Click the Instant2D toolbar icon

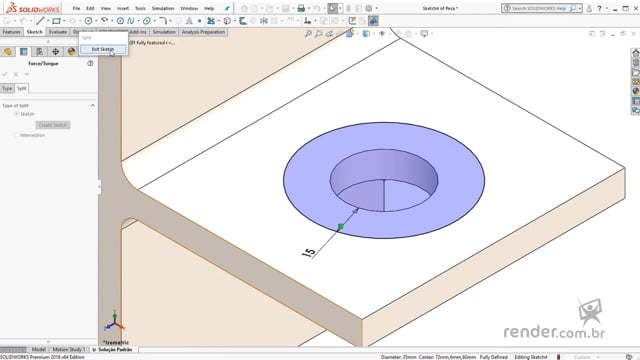coord(373,21)
